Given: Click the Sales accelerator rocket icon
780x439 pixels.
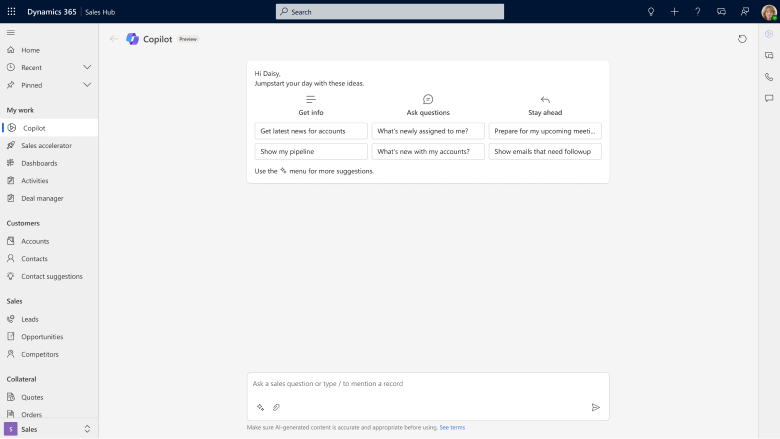Looking at the screenshot, I should click(x=11, y=145).
